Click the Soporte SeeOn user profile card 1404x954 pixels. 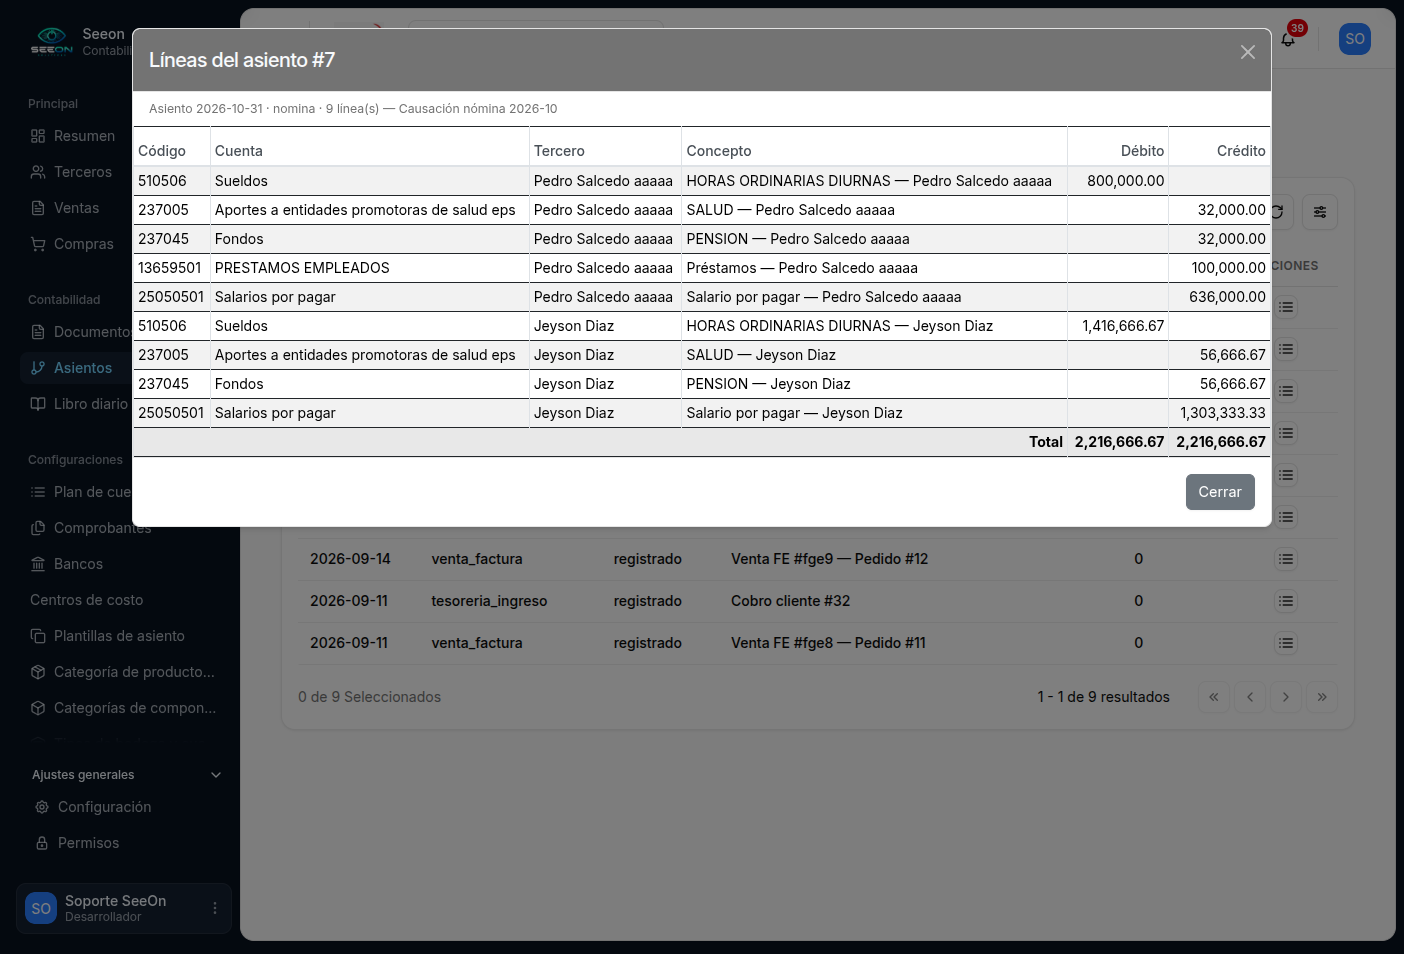click(124, 908)
